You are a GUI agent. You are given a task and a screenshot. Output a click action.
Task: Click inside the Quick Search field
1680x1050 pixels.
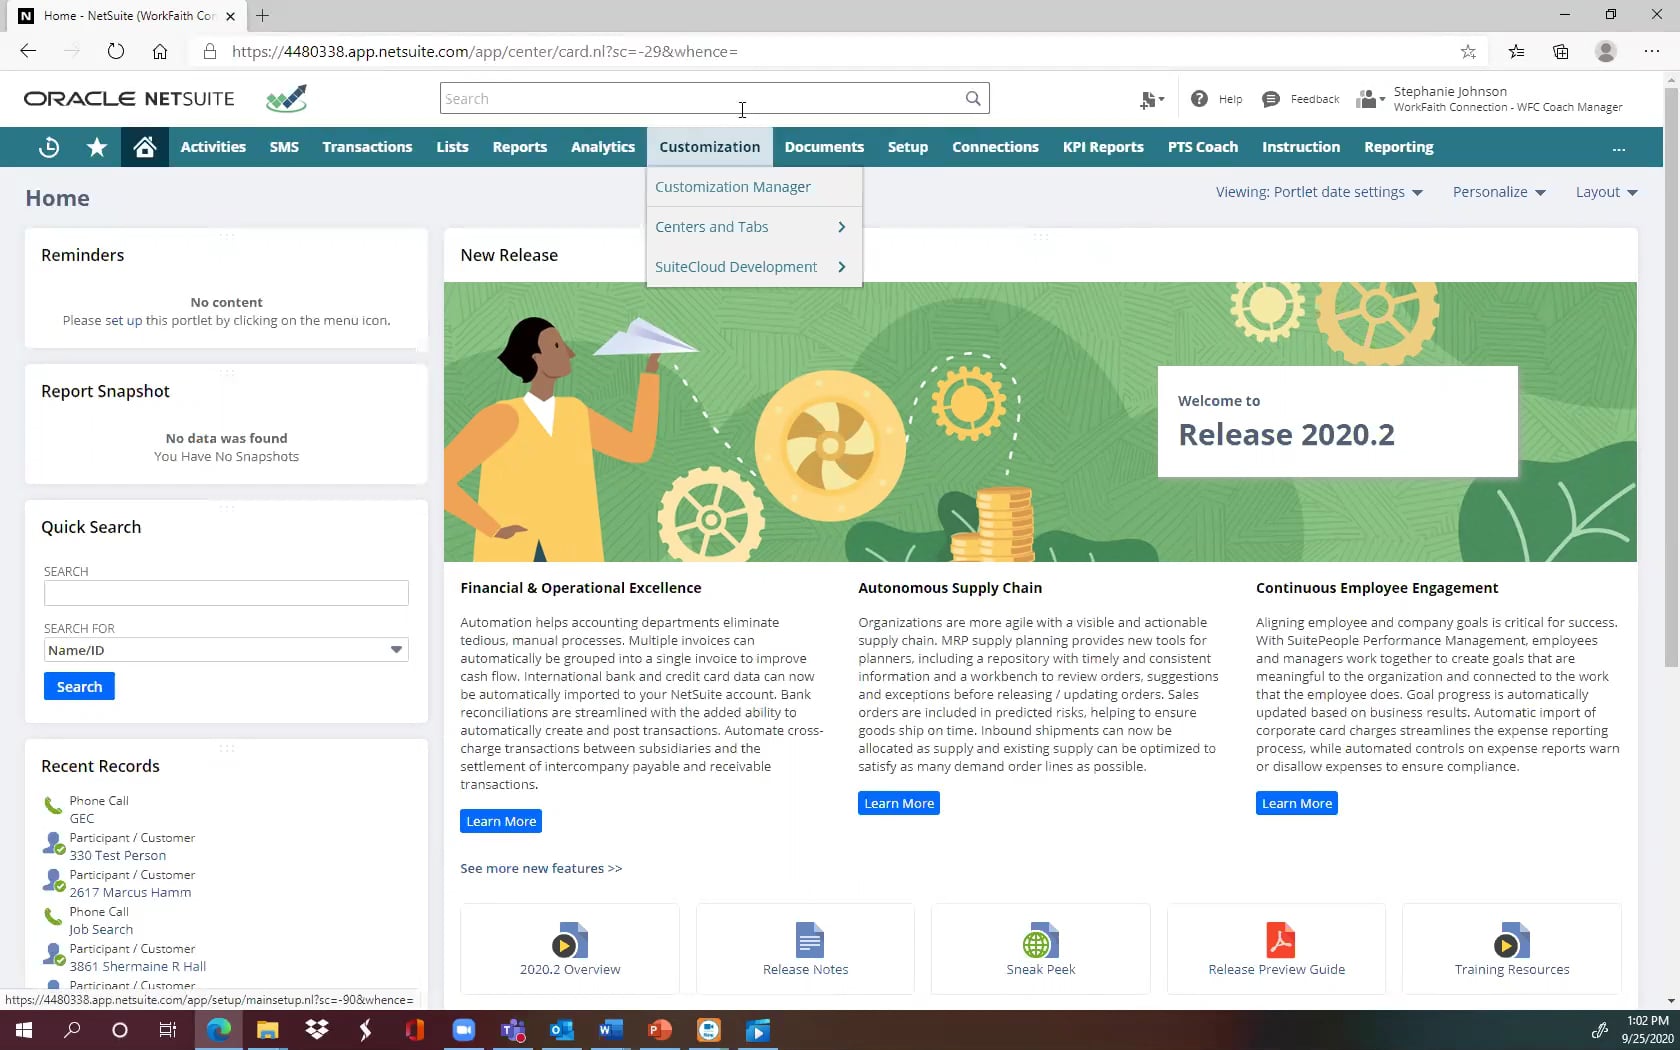click(226, 592)
